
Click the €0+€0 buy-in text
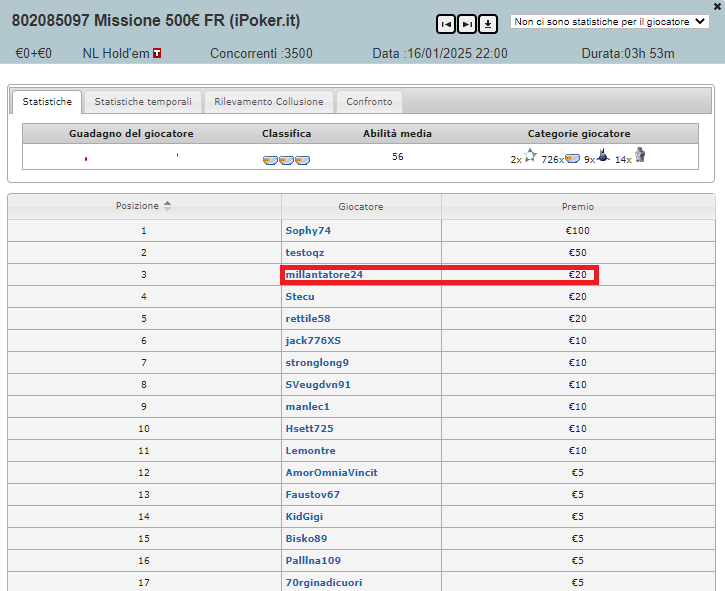(x=33, y=54)
